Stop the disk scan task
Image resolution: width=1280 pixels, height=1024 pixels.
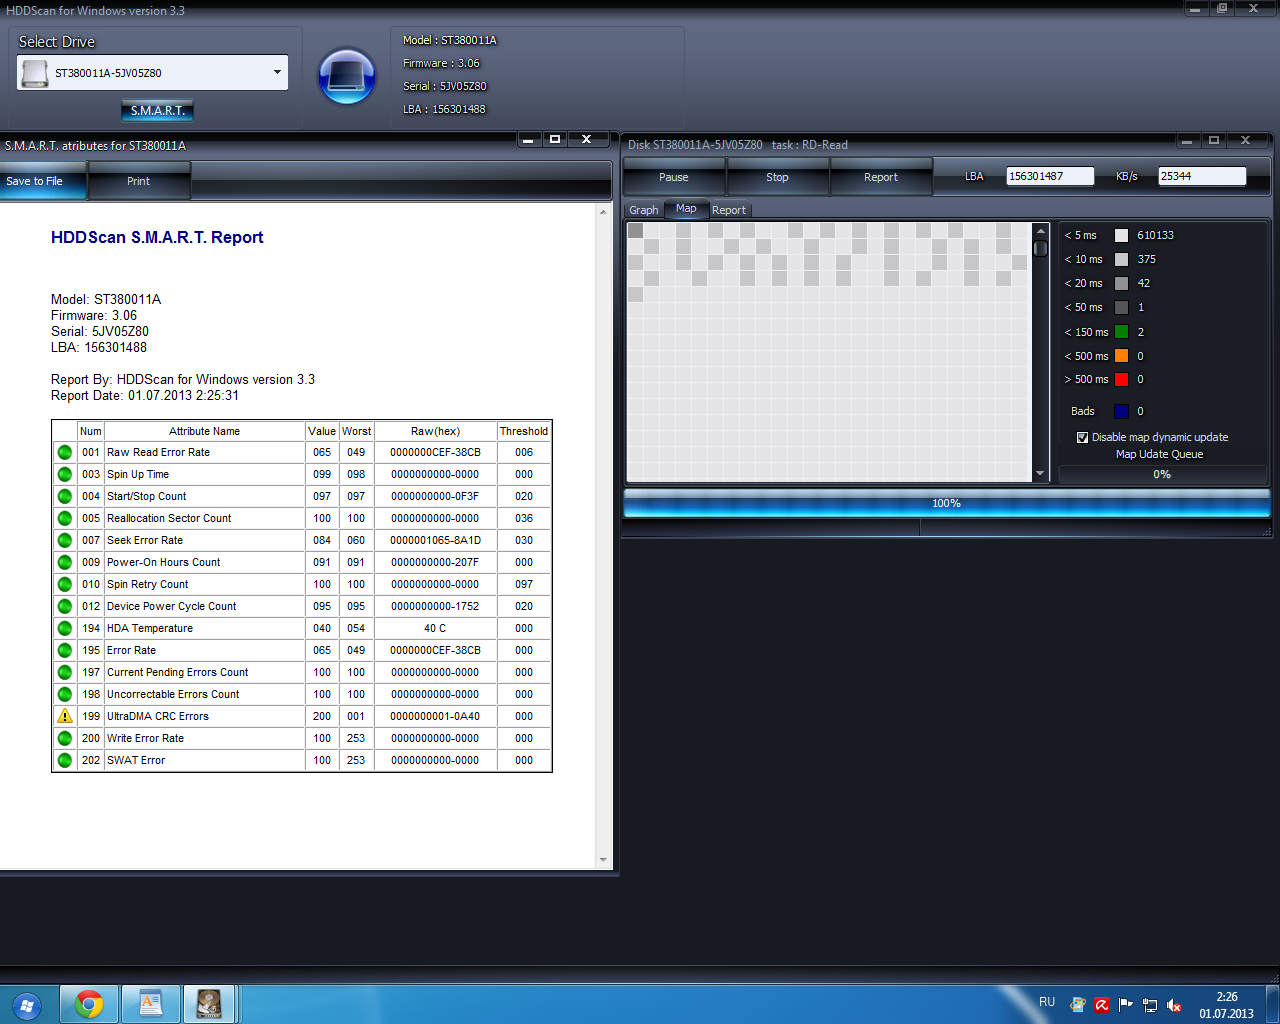[x=777, y=177]
